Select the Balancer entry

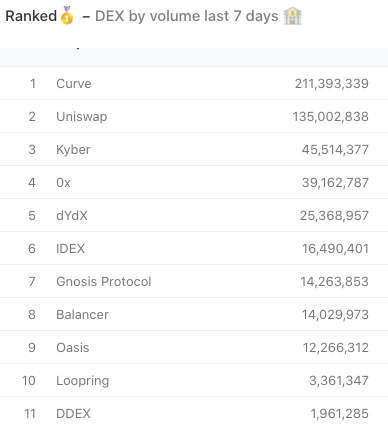pos(82,314)
